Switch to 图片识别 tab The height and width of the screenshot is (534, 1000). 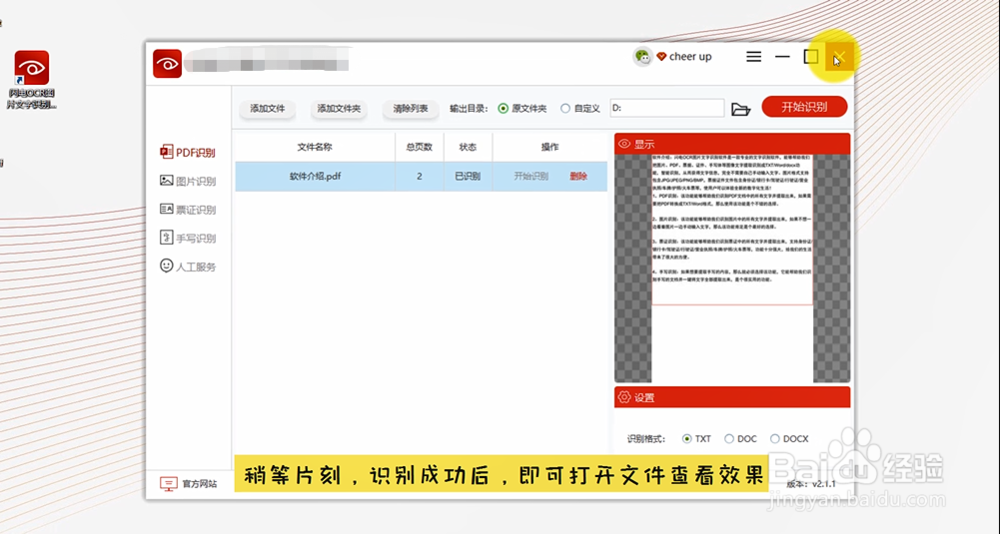(x=188, y=181)
